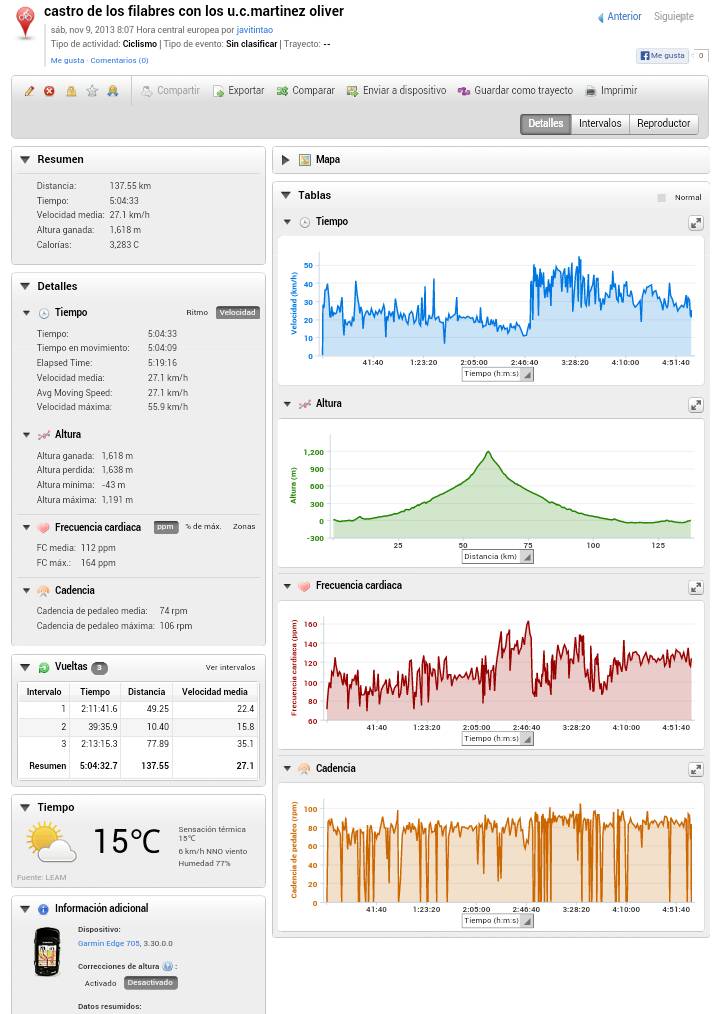Mark activity as favorite with star icon
The height and width of the screenshot is (1014, 720).
click(92, 91)
